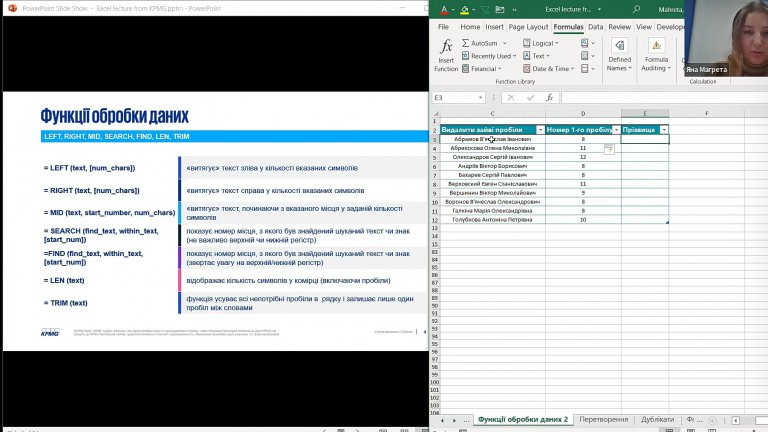Screen dimensions: 768x432
Task: Switch to the View ribbon tab
Action: click(x=644, y=27)
